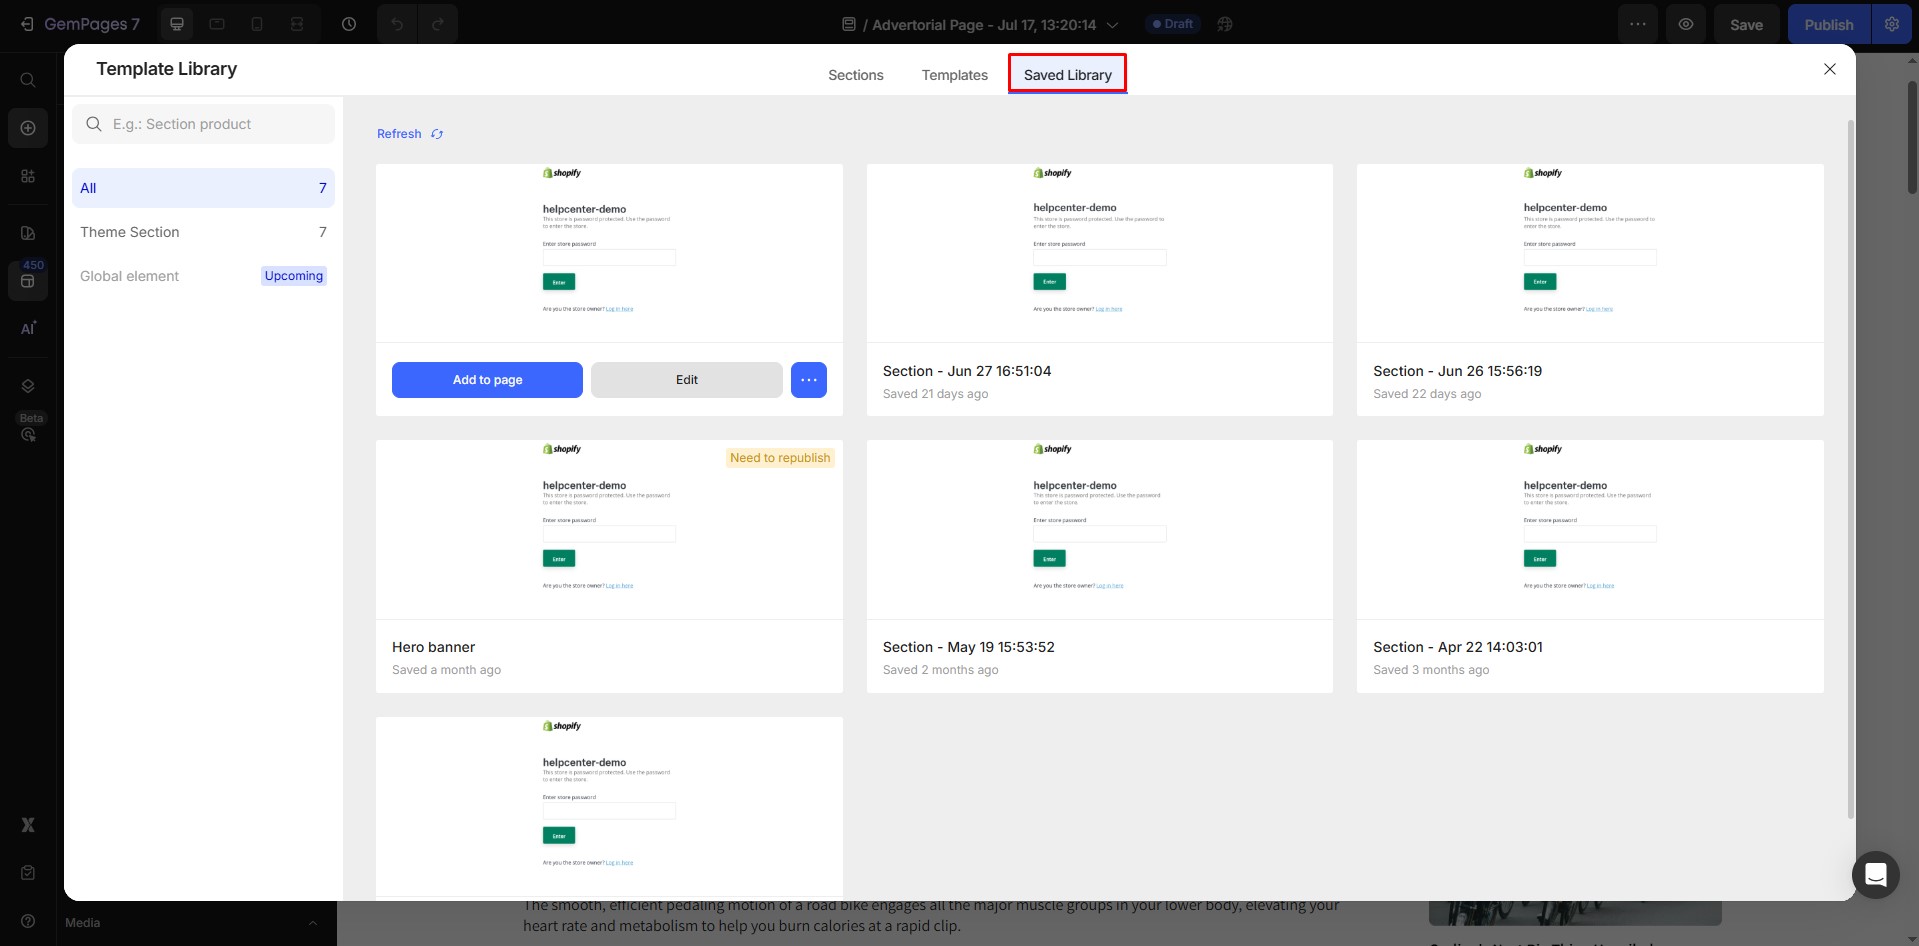Close the Template Library dialog
Viewport: 1919px width, 946px height.
[x=1829, y=69]
